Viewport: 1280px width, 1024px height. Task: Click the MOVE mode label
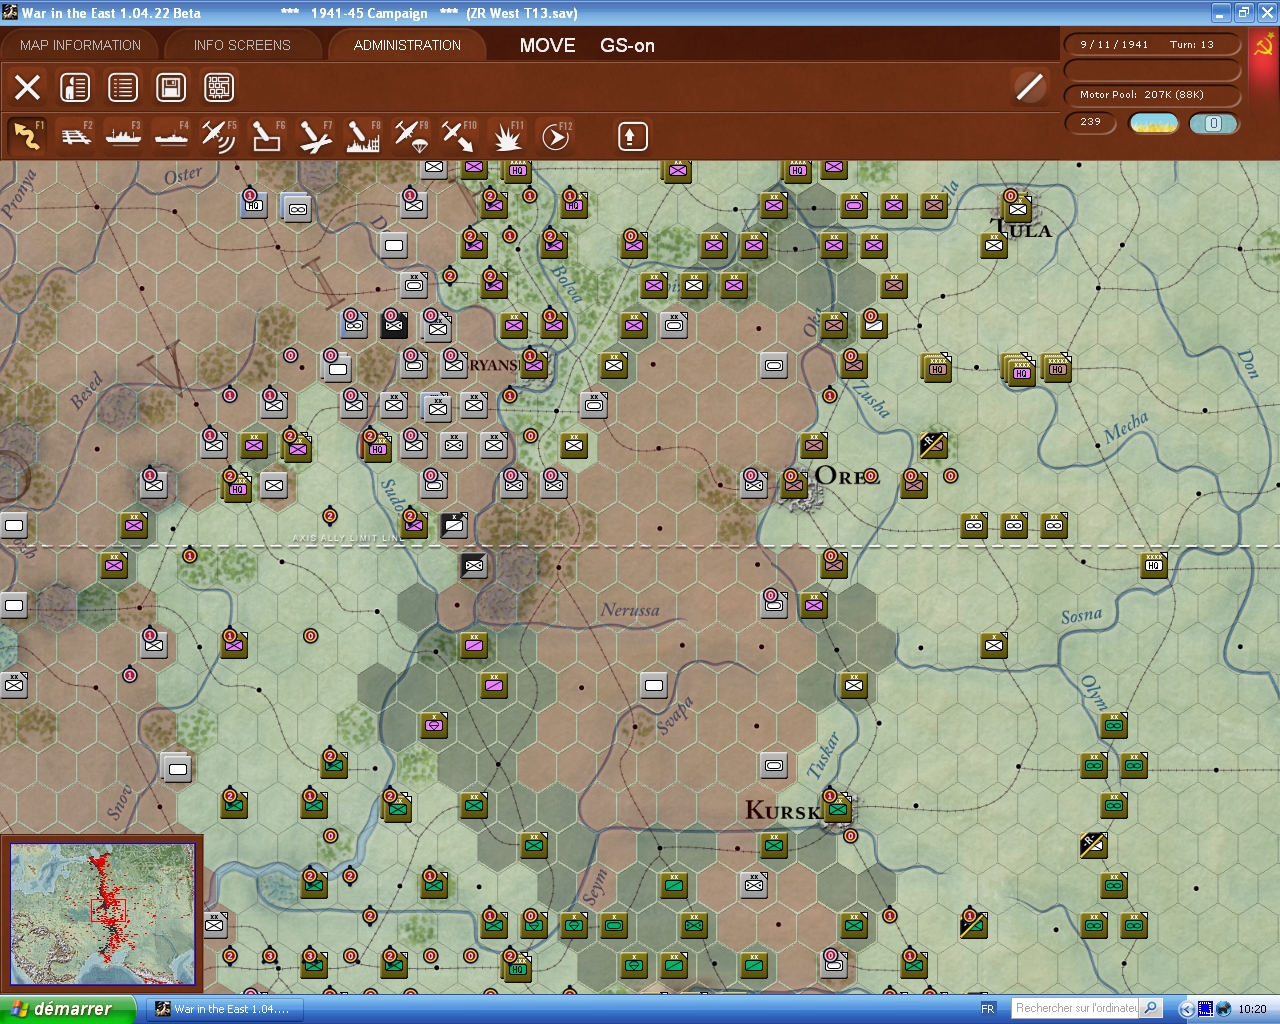click(x=547, y=45)
